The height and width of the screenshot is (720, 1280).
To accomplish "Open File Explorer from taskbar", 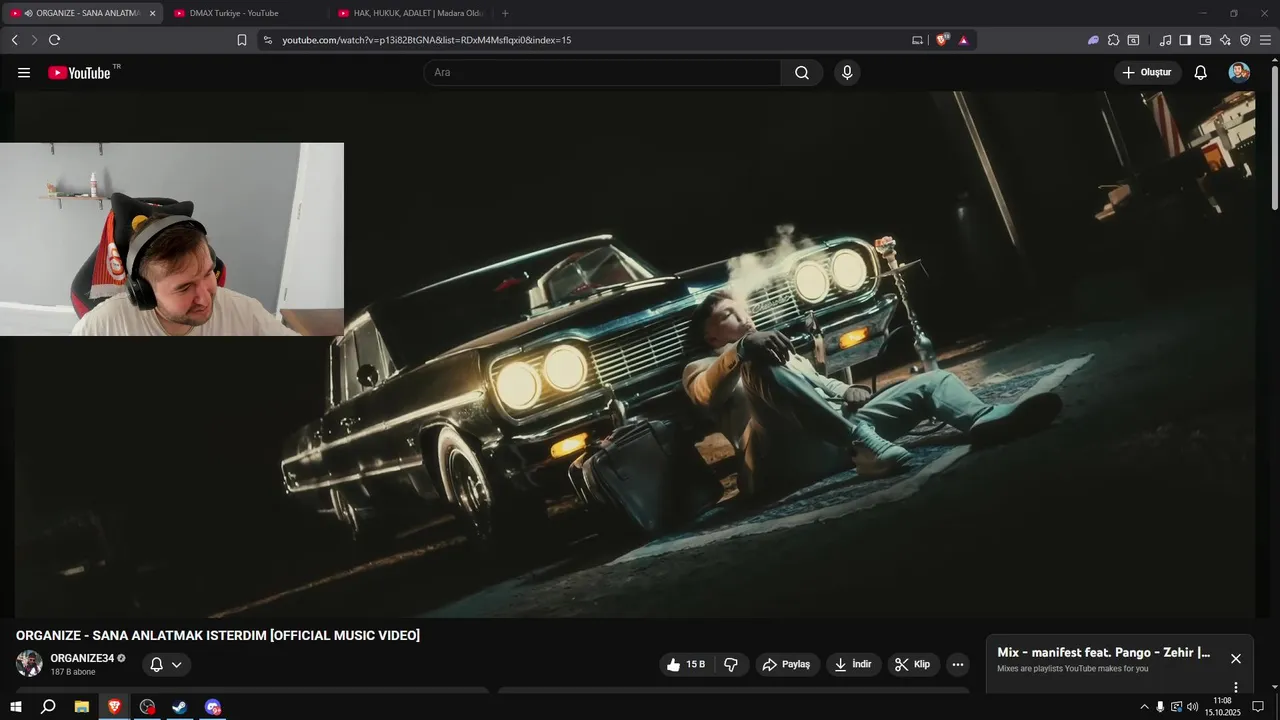I will (82, 707).
